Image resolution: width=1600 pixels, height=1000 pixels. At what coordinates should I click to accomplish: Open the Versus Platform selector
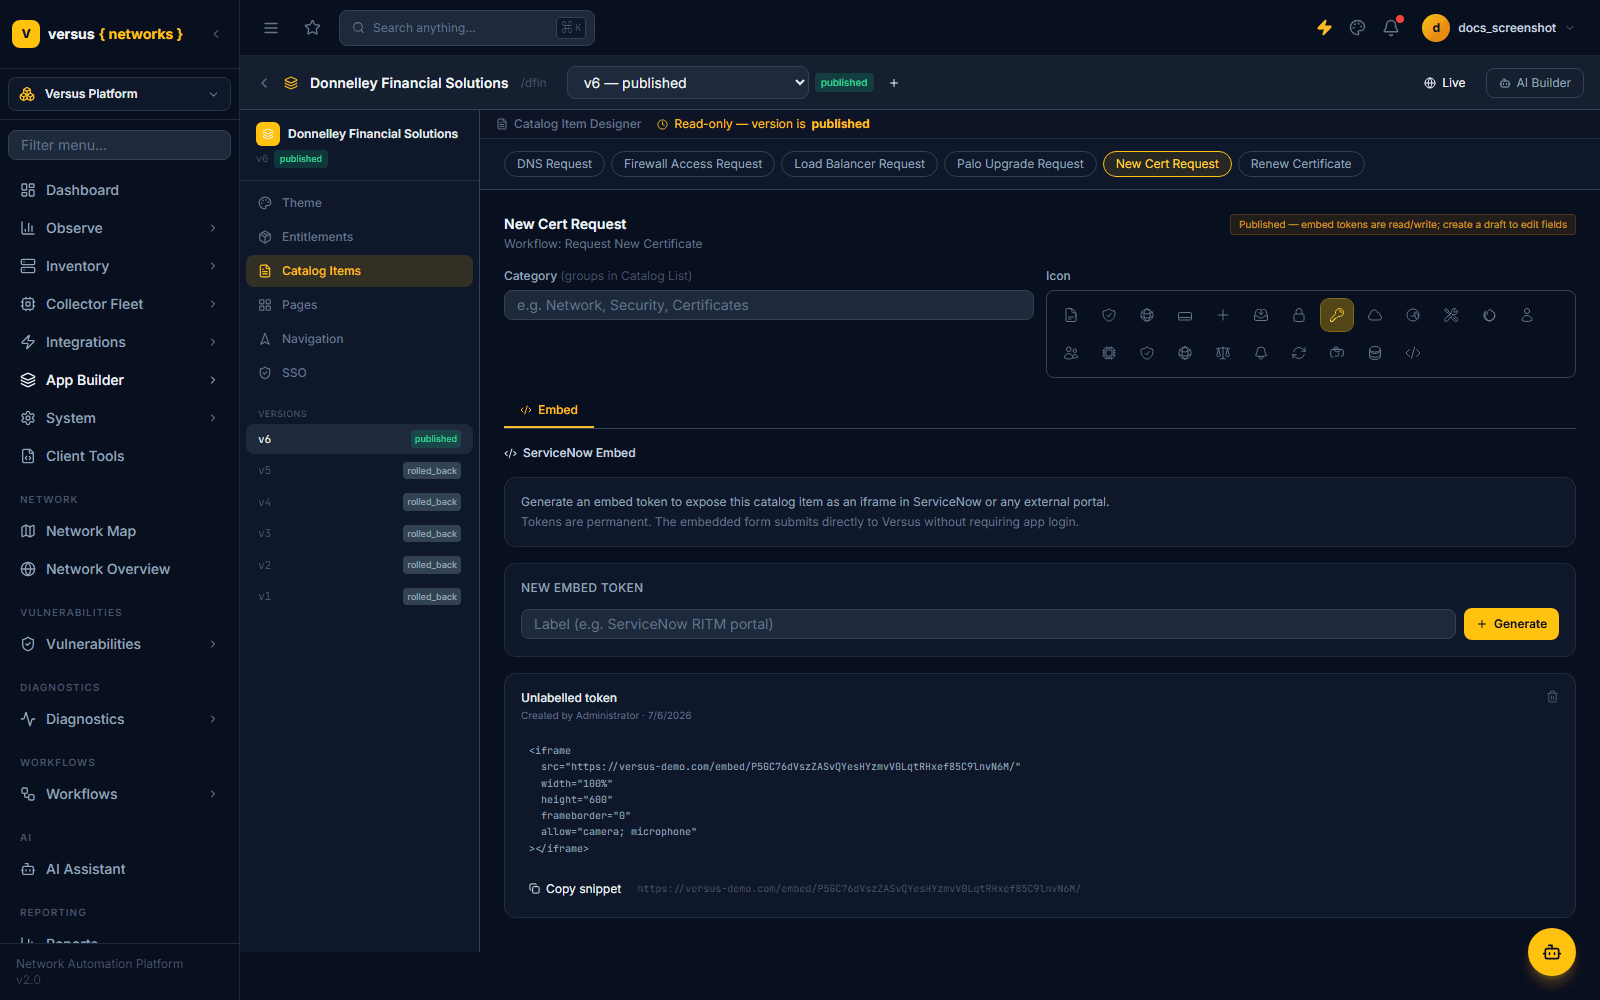pyautogui.click(x=119, y=94)
